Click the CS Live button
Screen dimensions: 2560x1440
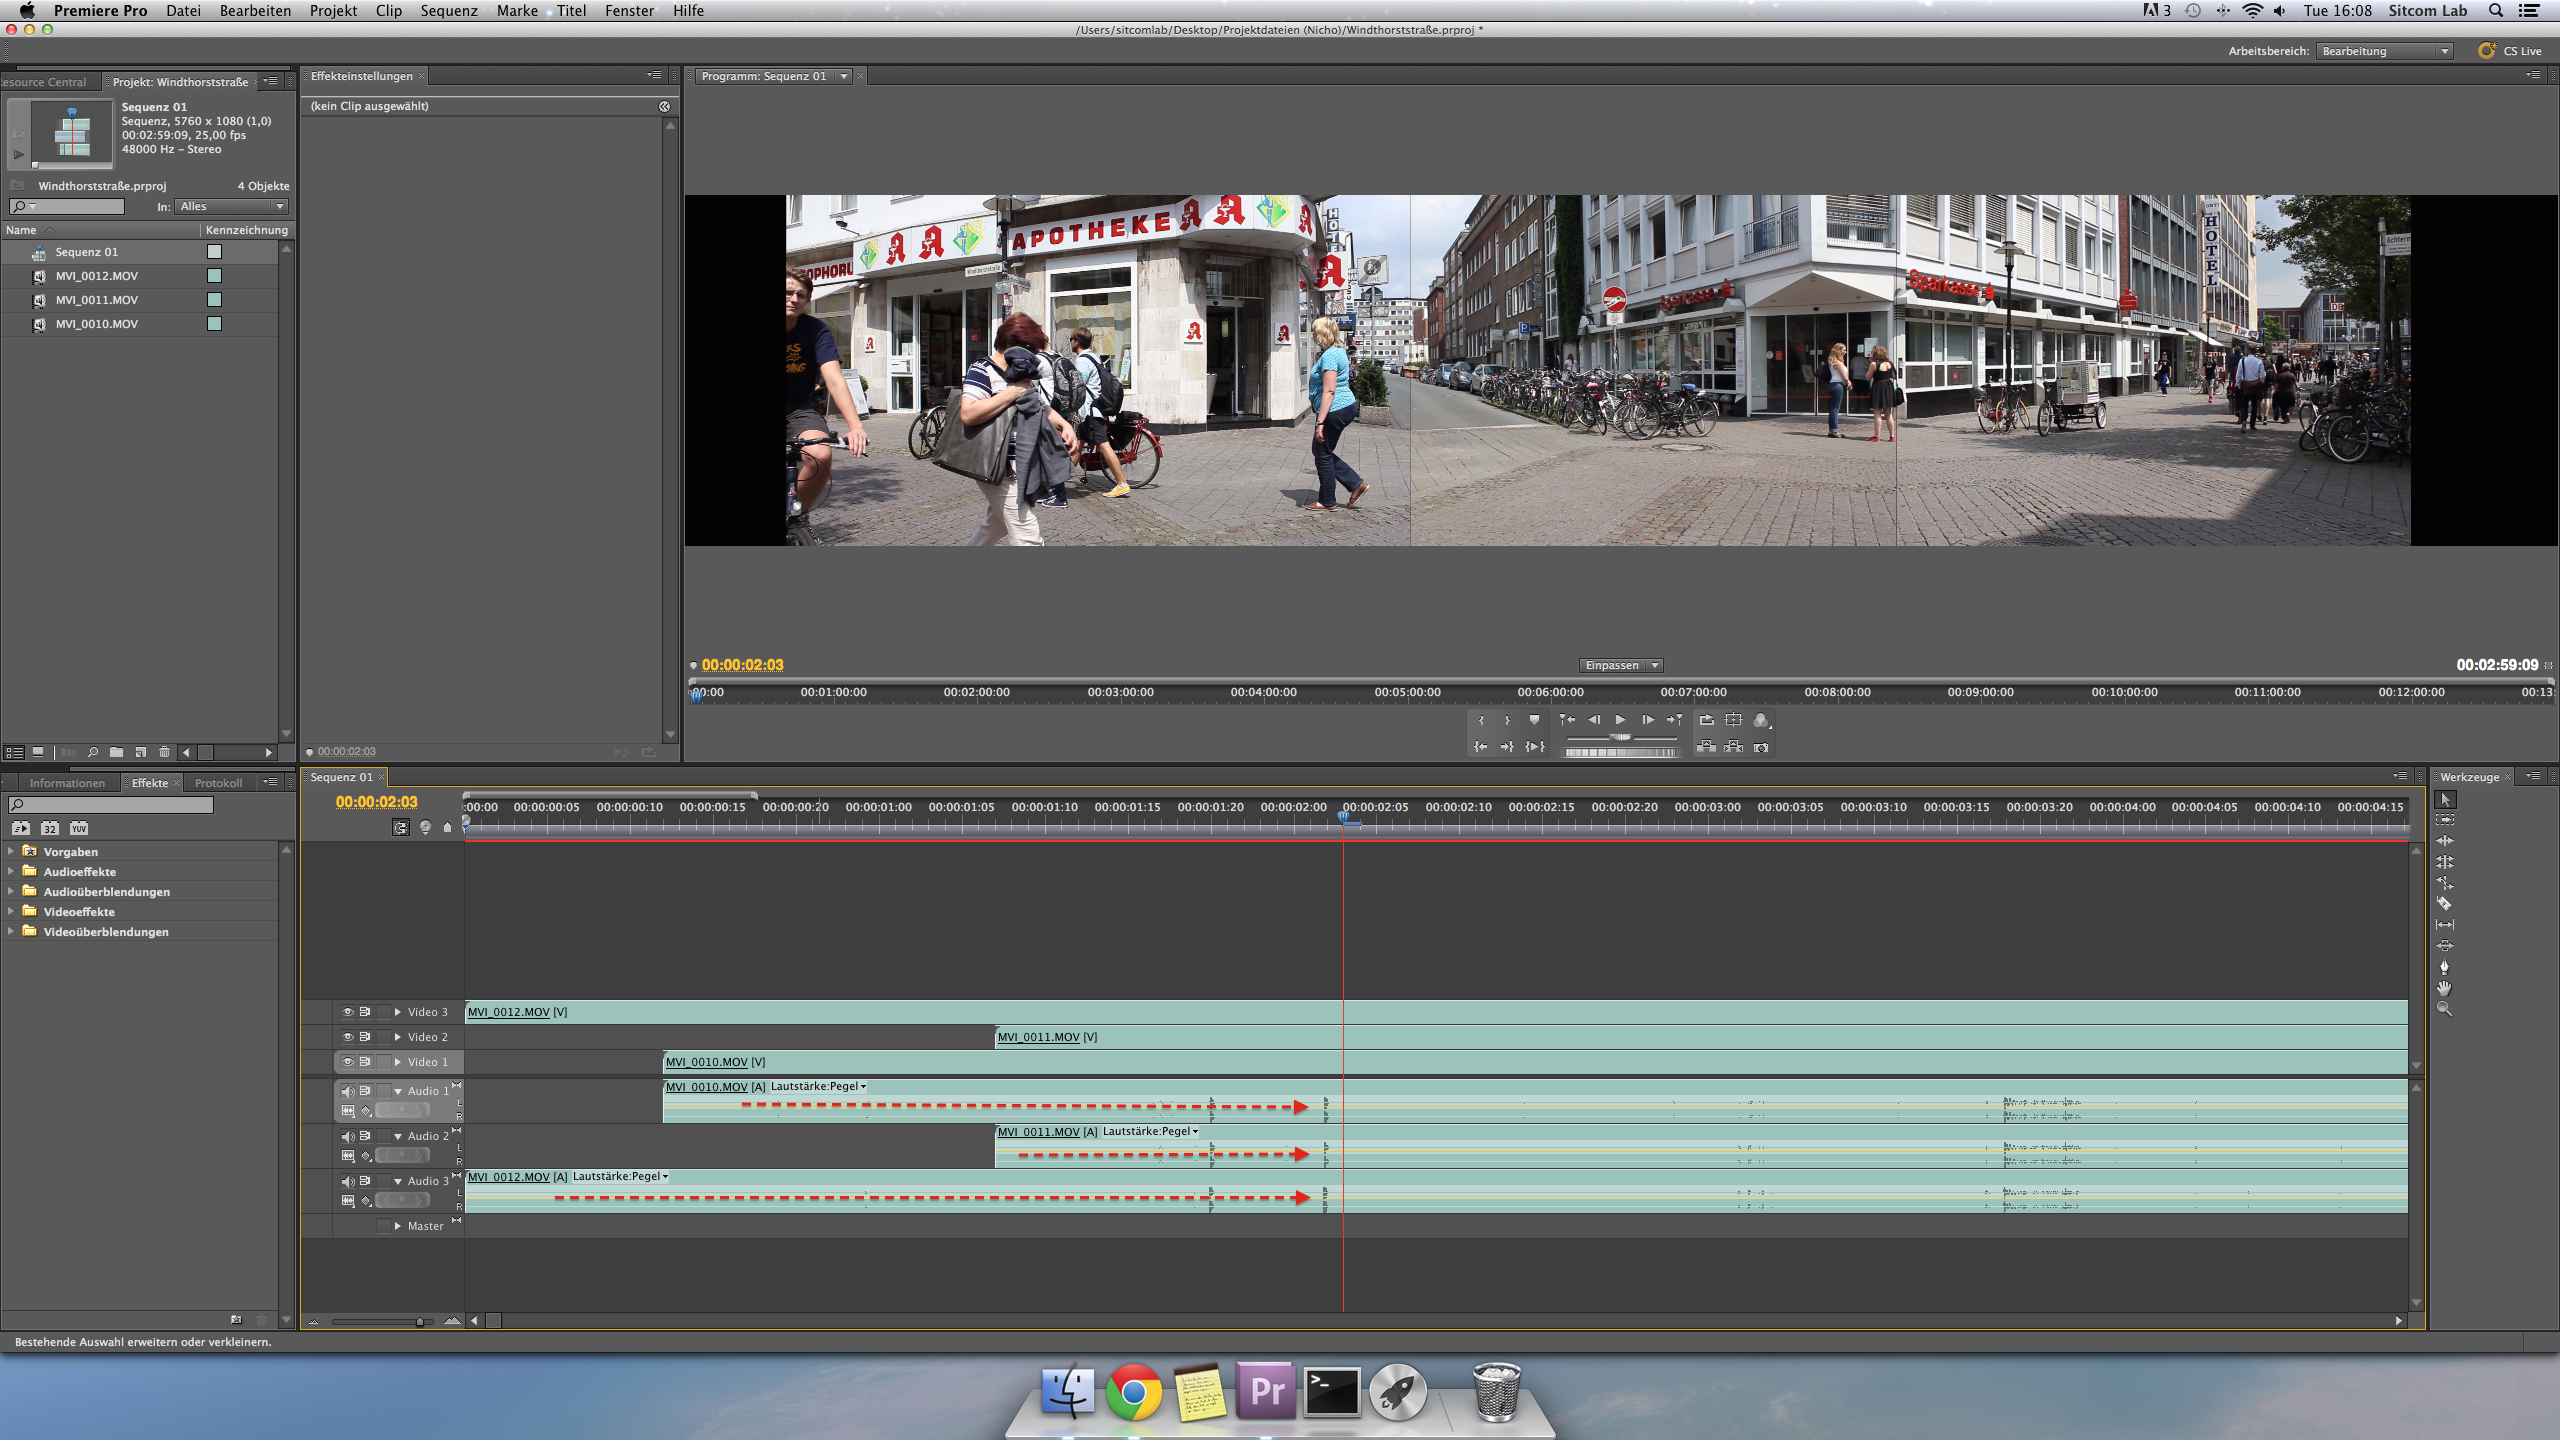tap(2510, 51)
